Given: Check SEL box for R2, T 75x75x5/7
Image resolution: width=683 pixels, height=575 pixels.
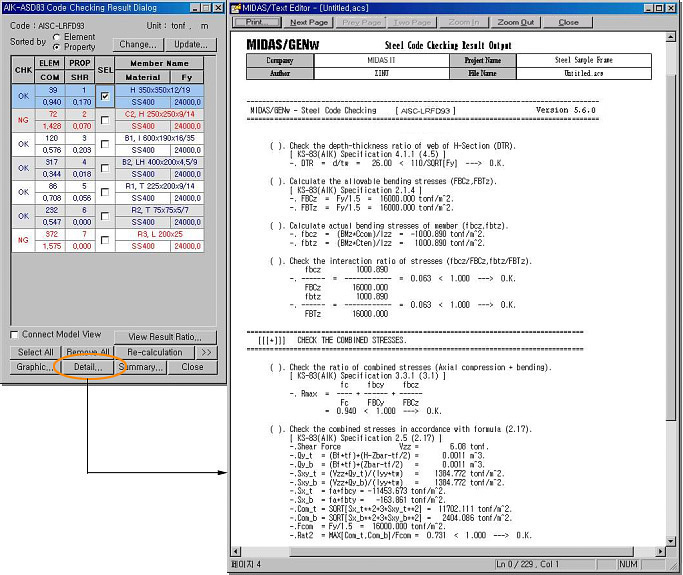Looking at the screenshot, I should pyautogui.click(x=105, y=216).
